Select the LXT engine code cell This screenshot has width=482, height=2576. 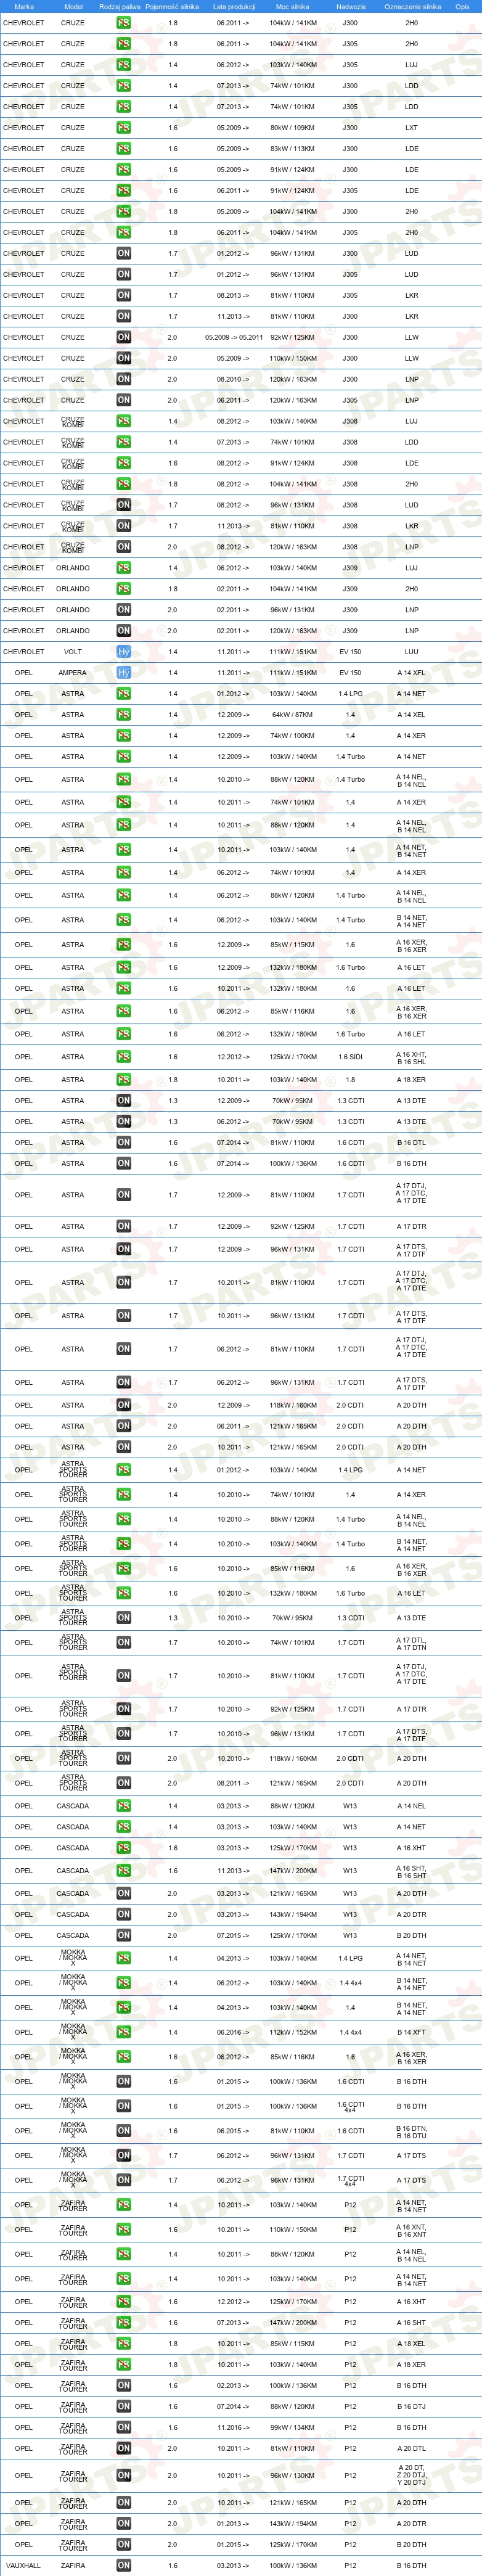(x=411, y=127)
